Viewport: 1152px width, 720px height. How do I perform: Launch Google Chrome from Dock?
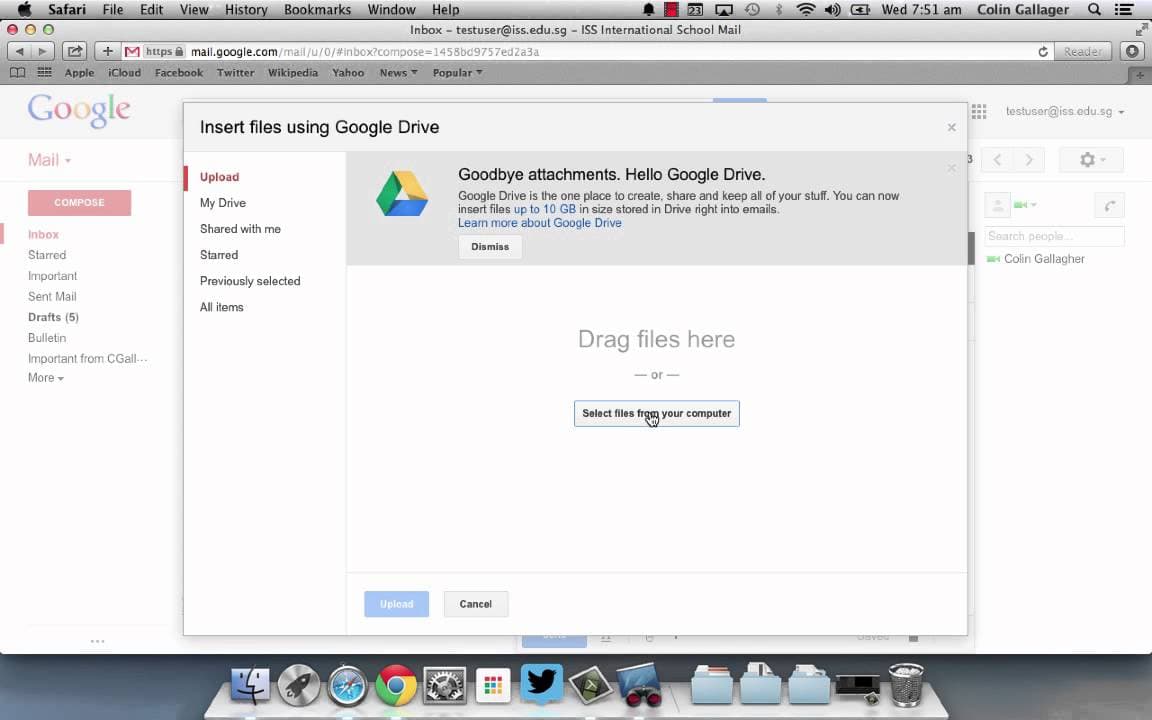pos(396,685)
